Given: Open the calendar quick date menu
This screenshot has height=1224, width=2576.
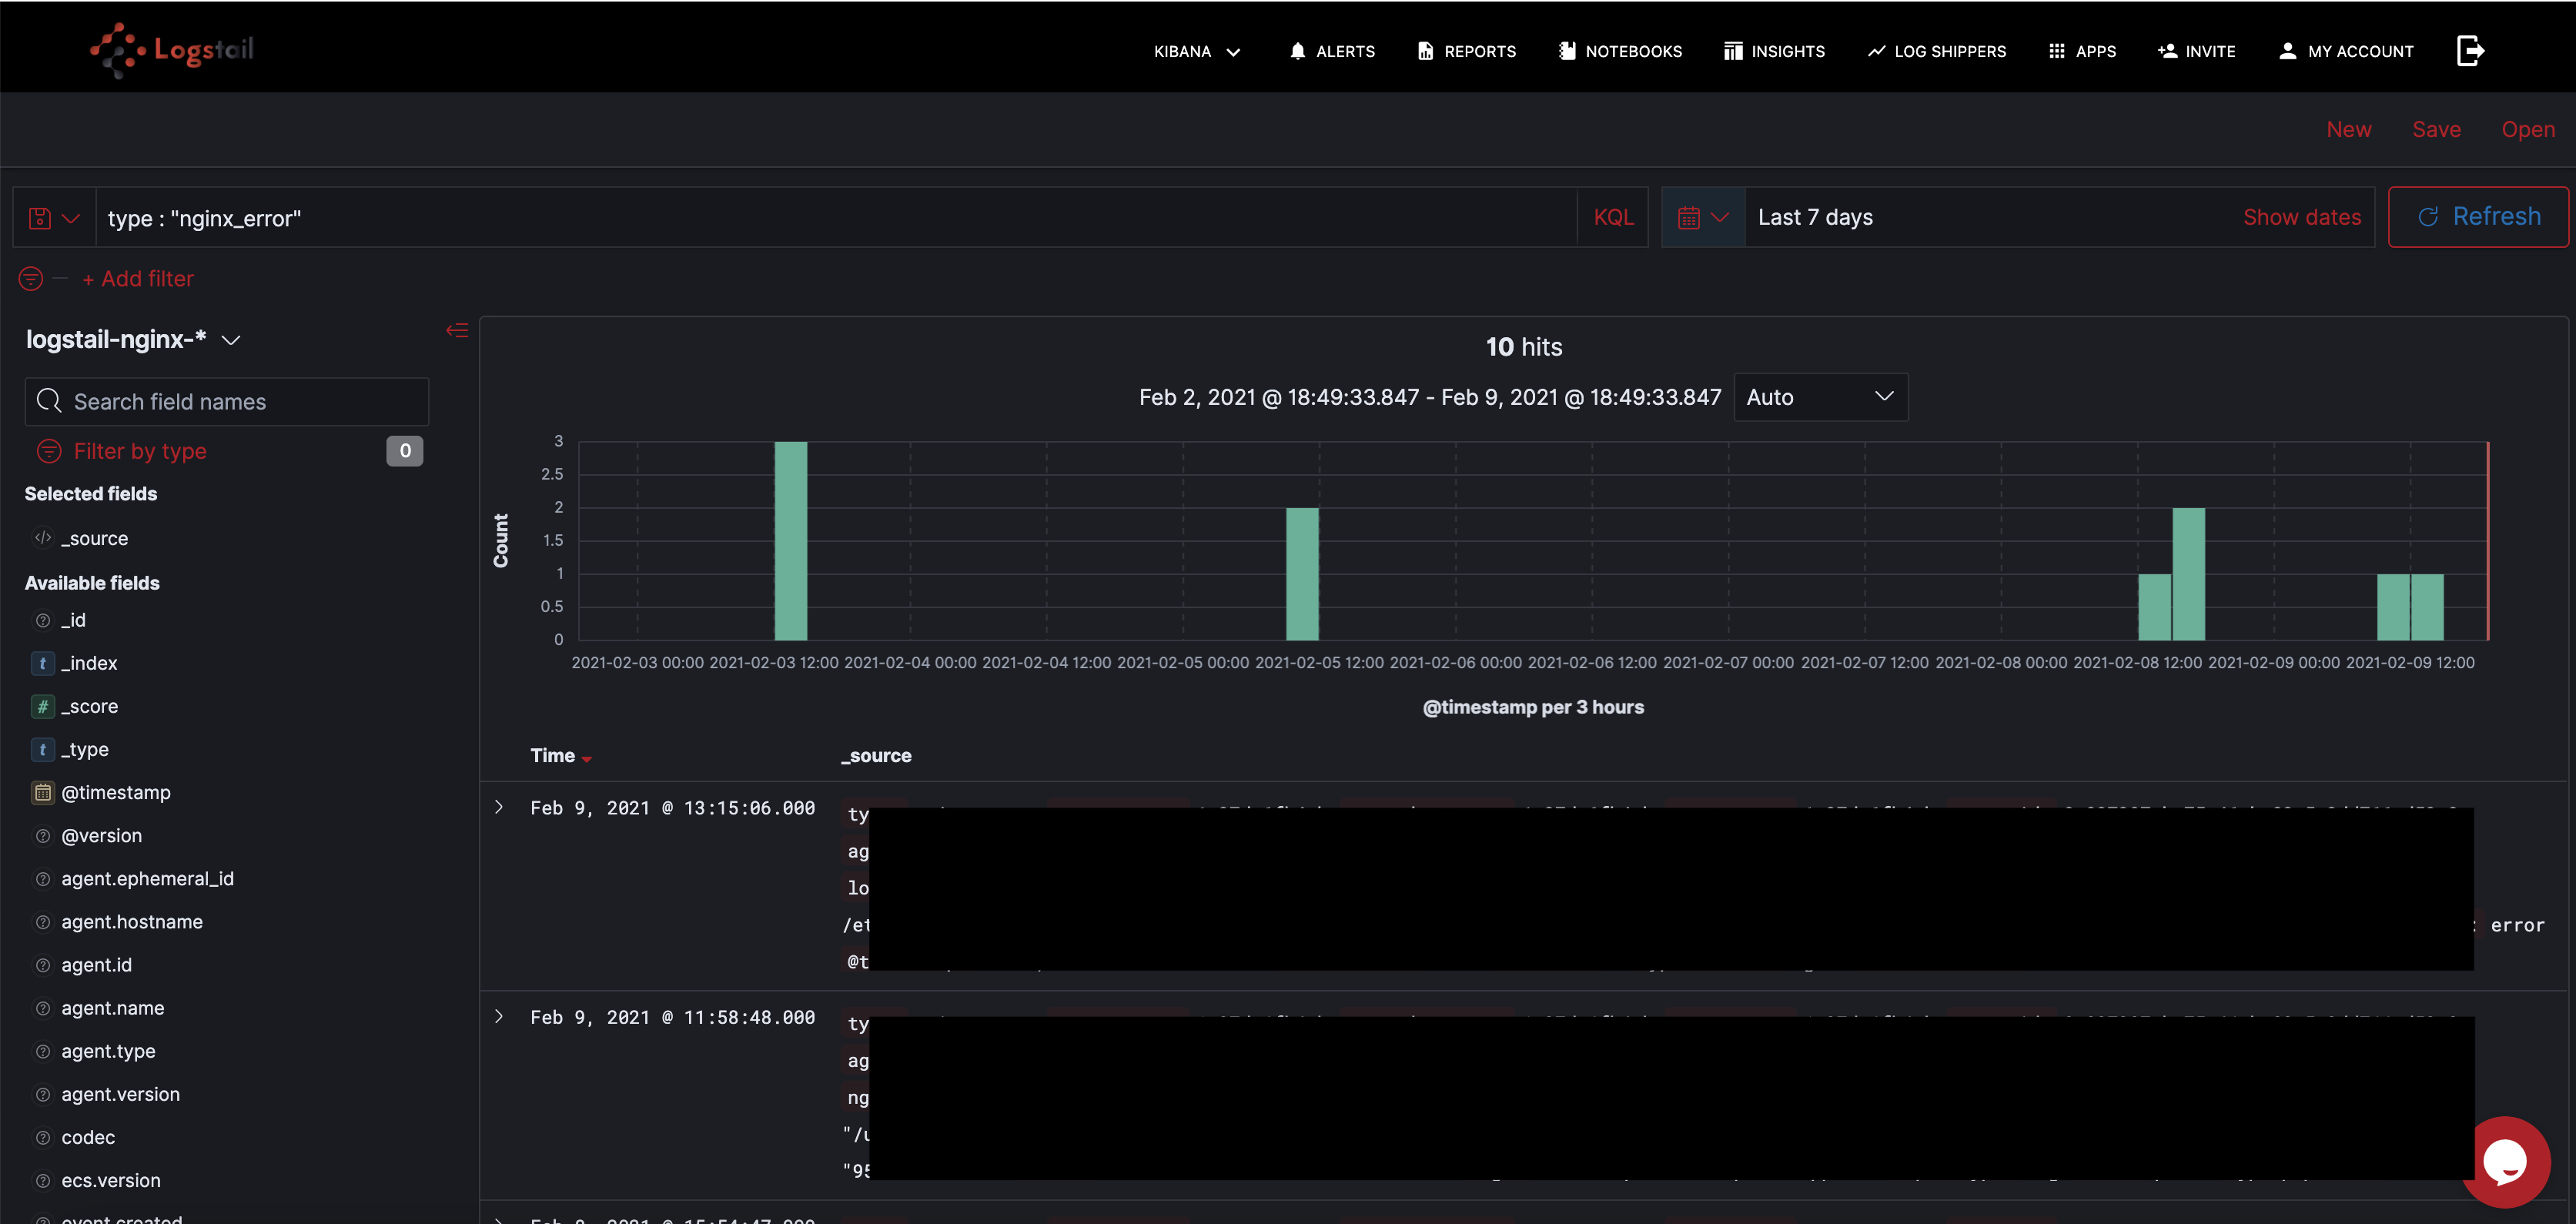Looking at the screenshot, I should [1702, 217].
